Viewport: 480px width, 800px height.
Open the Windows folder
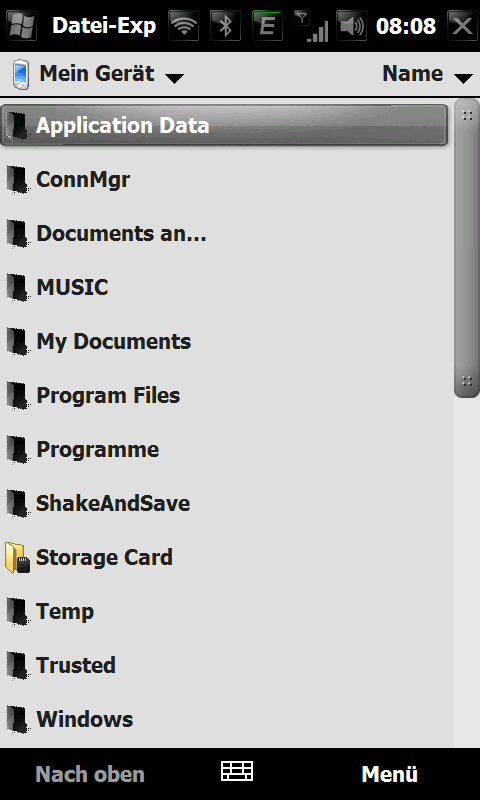(226, 719)
